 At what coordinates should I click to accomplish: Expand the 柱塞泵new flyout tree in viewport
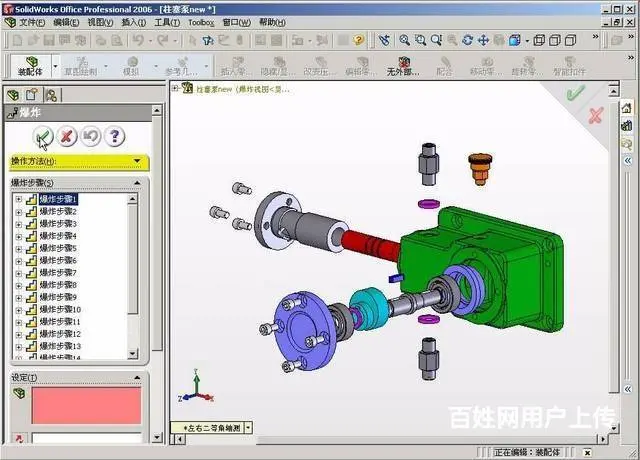[175, 88]
